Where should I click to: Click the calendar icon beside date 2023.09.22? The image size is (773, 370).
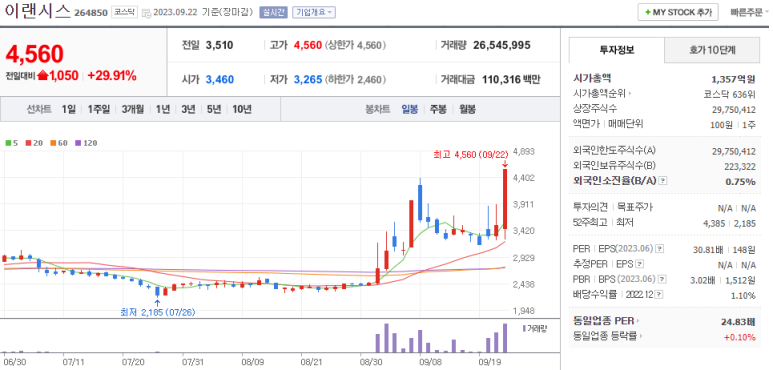146,13
